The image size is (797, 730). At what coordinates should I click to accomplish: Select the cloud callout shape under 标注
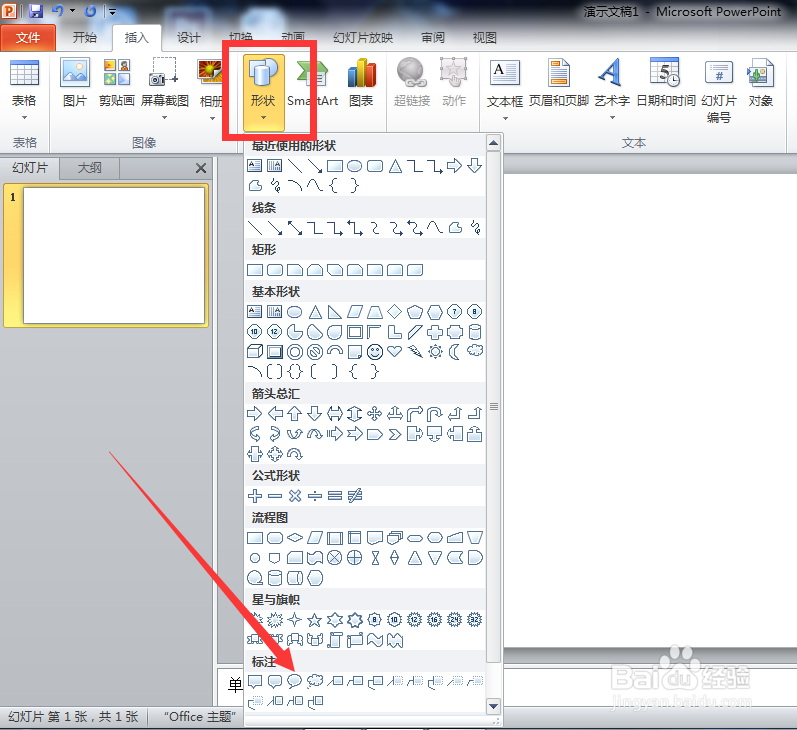coord(315,681)
